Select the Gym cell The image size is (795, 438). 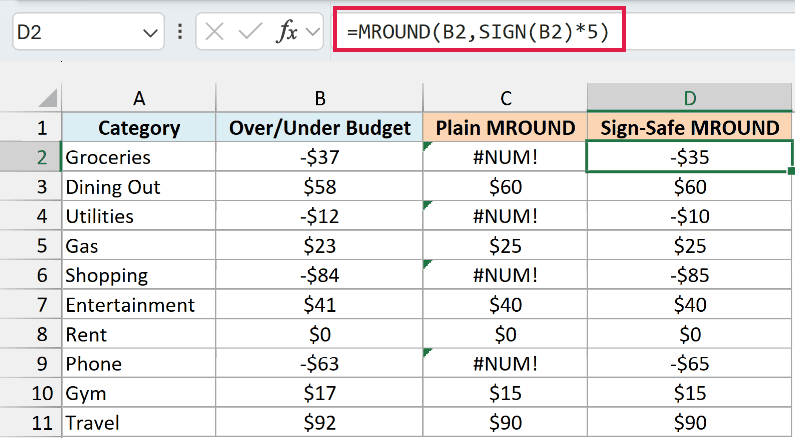[x=139, y=393]
